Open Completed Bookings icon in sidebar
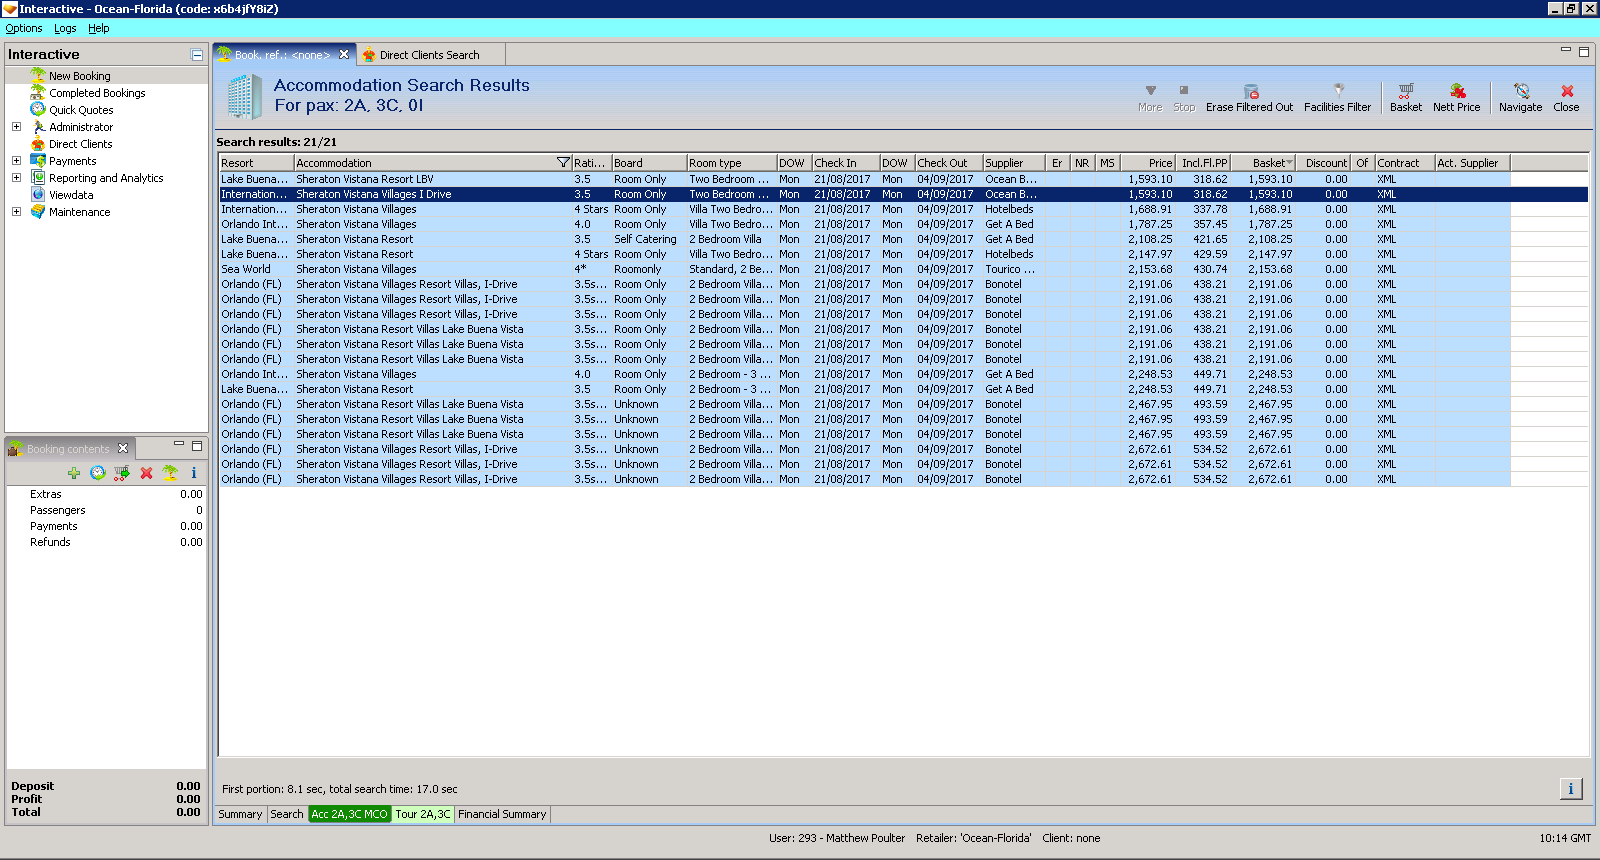The height and width of the screenshot is (860, 1600). tap(38, 92)
